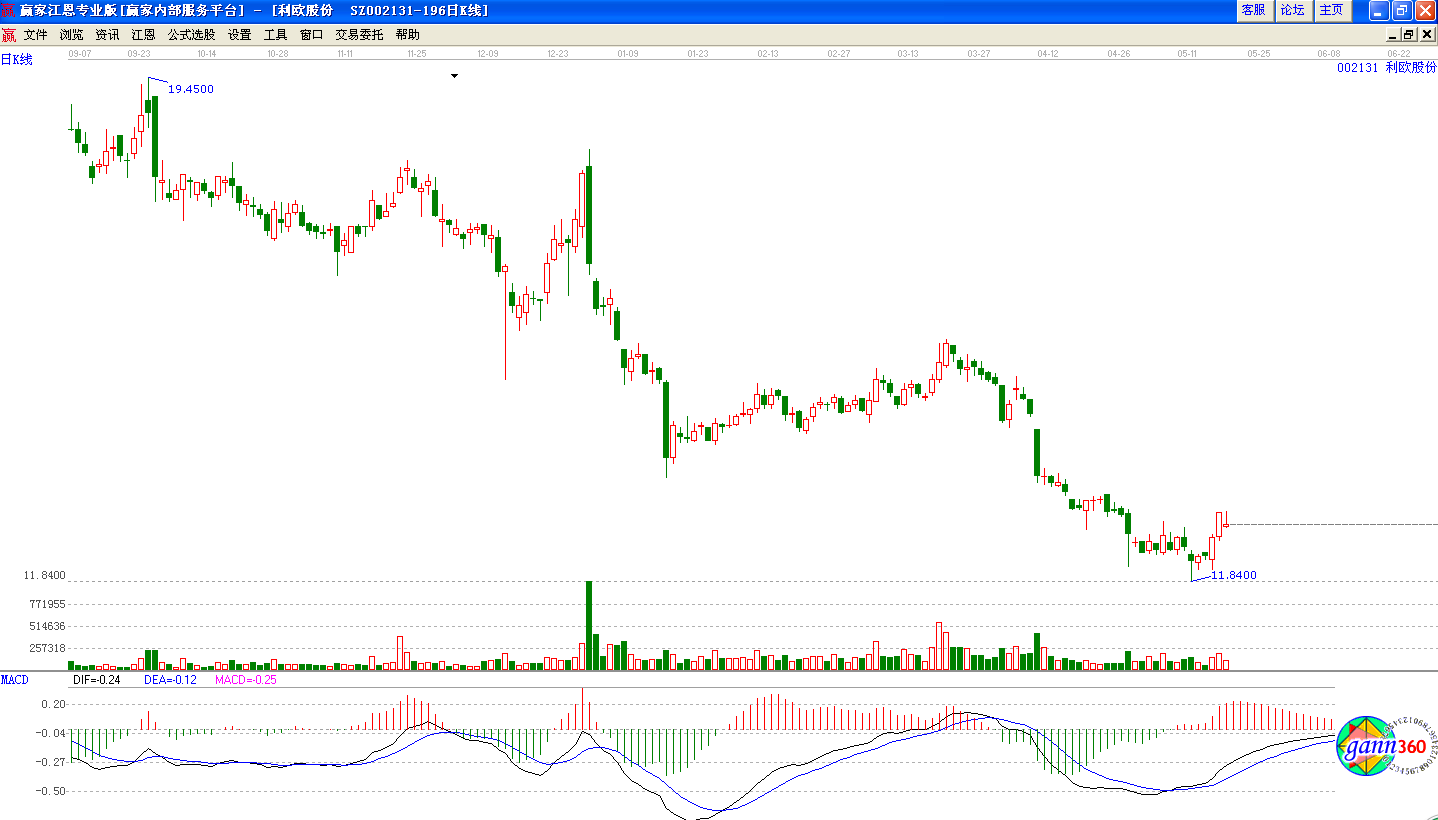Viewport: 1438px width, 820px height.
Task: Open the 江恩 menu
Action: click(144, 35)
